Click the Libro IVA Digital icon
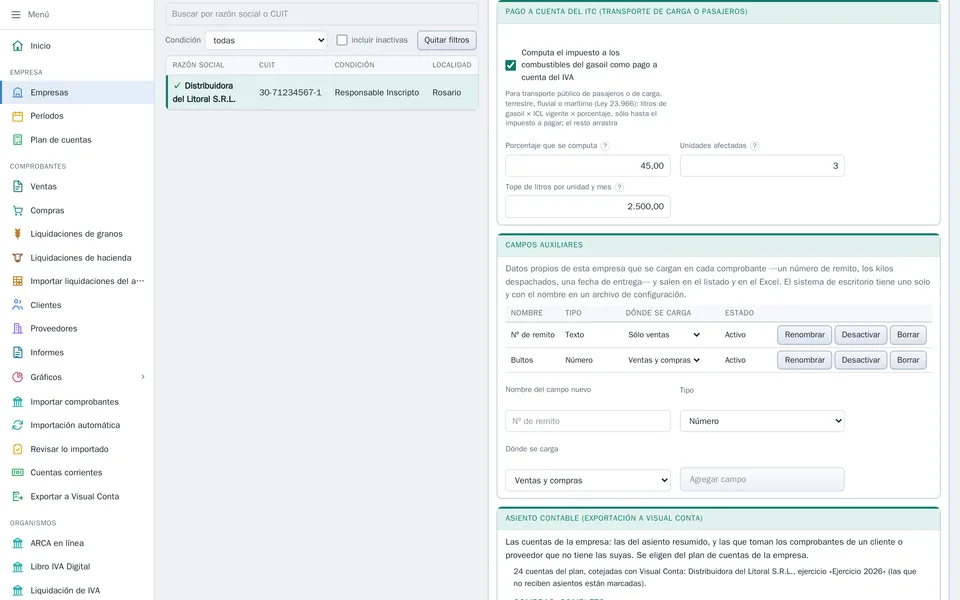This screenshot has height=600, width=960. coord(18,567)
